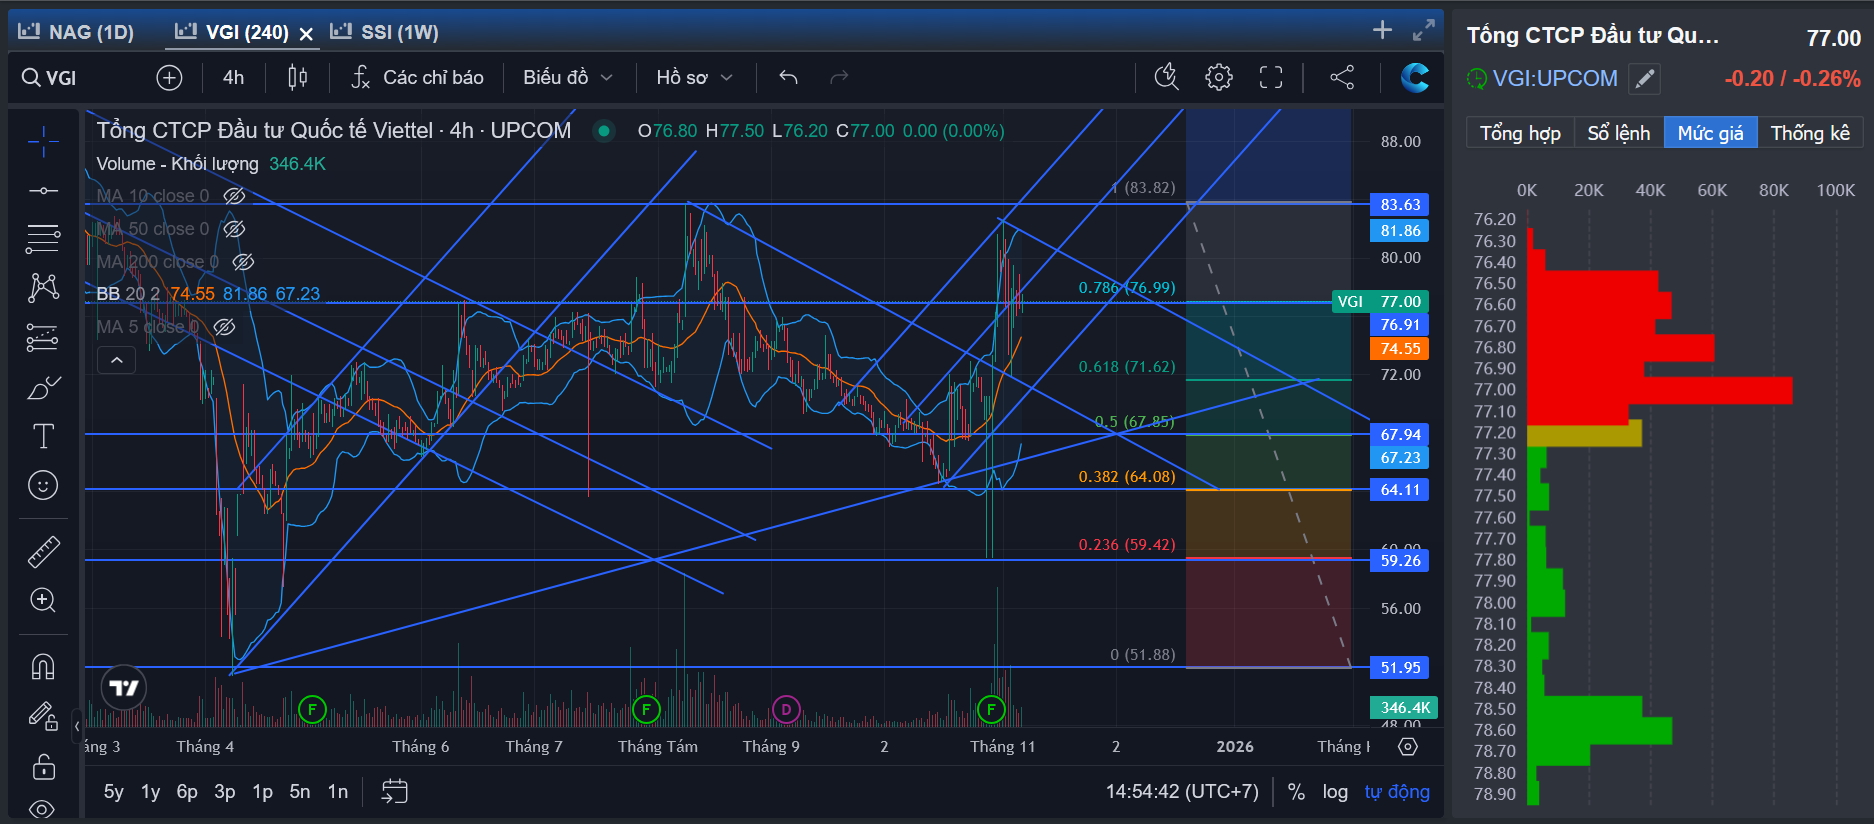Undo the last chart action
Screen dimensions: 1874x824
click(788, 77)
